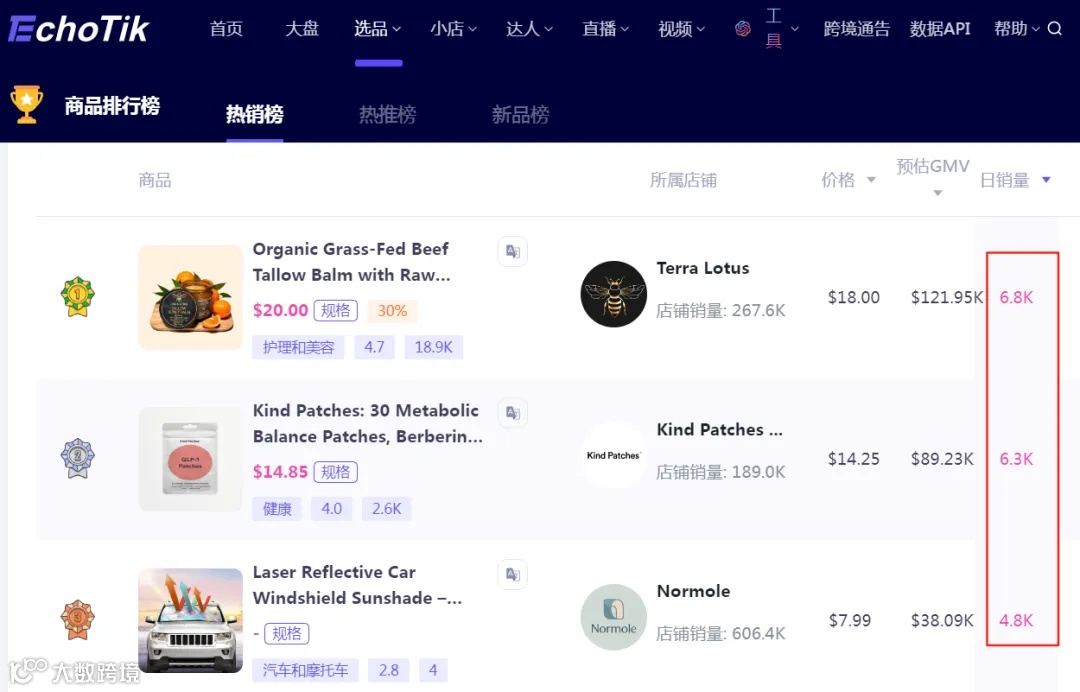Image resolution: width=1080 pixels, height=692 pixels.
Task: Open the Kind Patches shop name
Action: click(x=720, y=430)
